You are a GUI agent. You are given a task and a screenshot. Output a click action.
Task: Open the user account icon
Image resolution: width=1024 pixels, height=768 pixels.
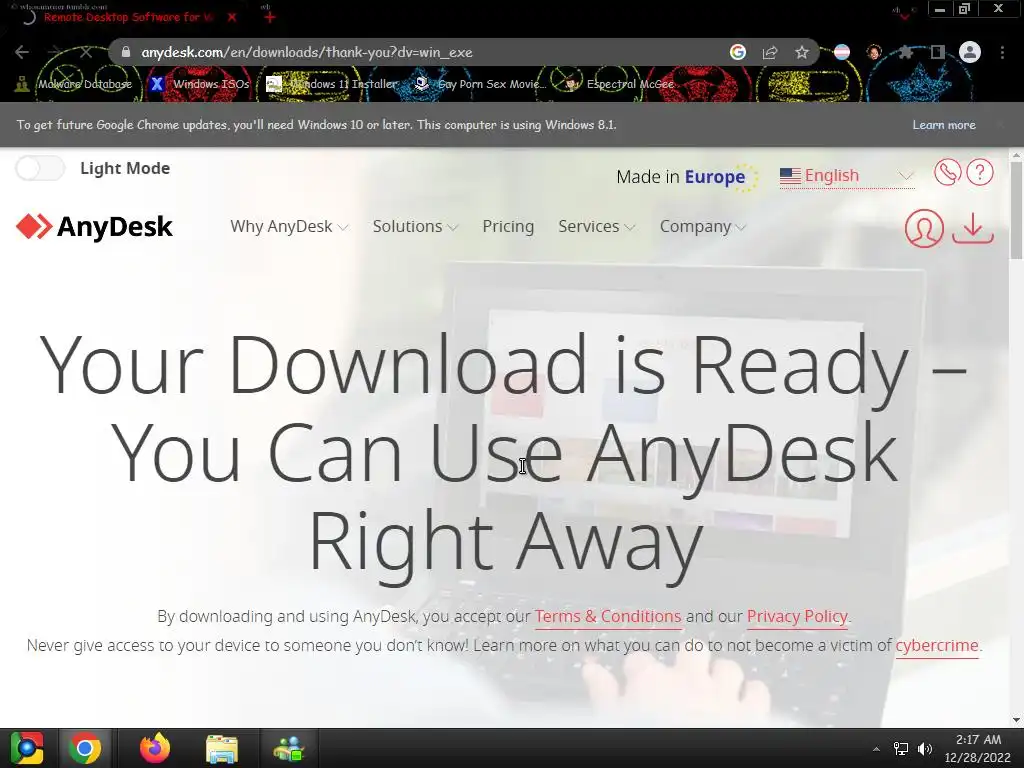coord(924,228)
